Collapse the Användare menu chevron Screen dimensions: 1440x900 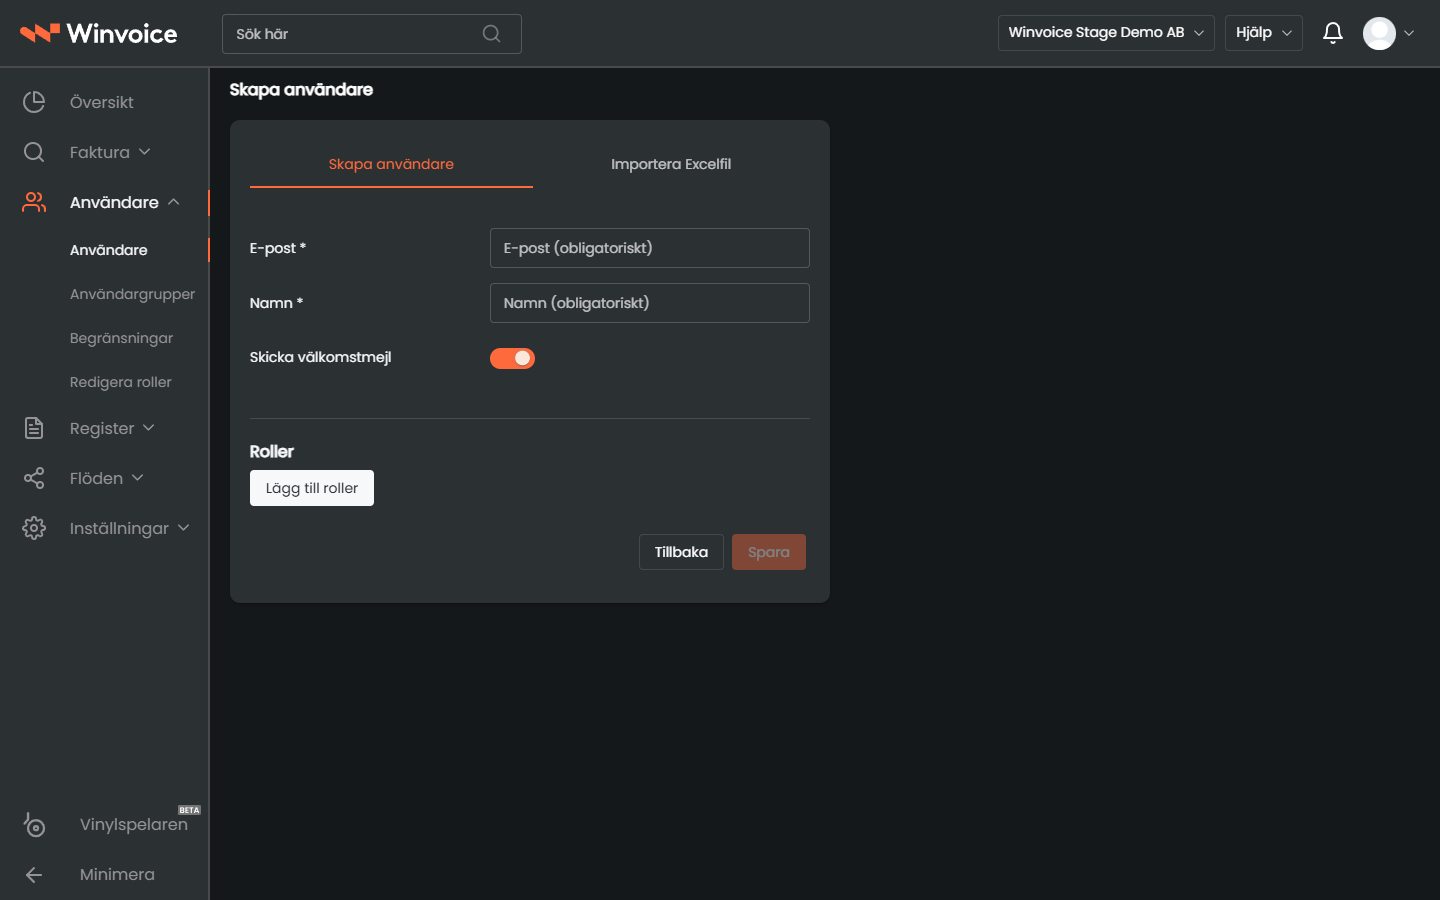tap(174, 202)
